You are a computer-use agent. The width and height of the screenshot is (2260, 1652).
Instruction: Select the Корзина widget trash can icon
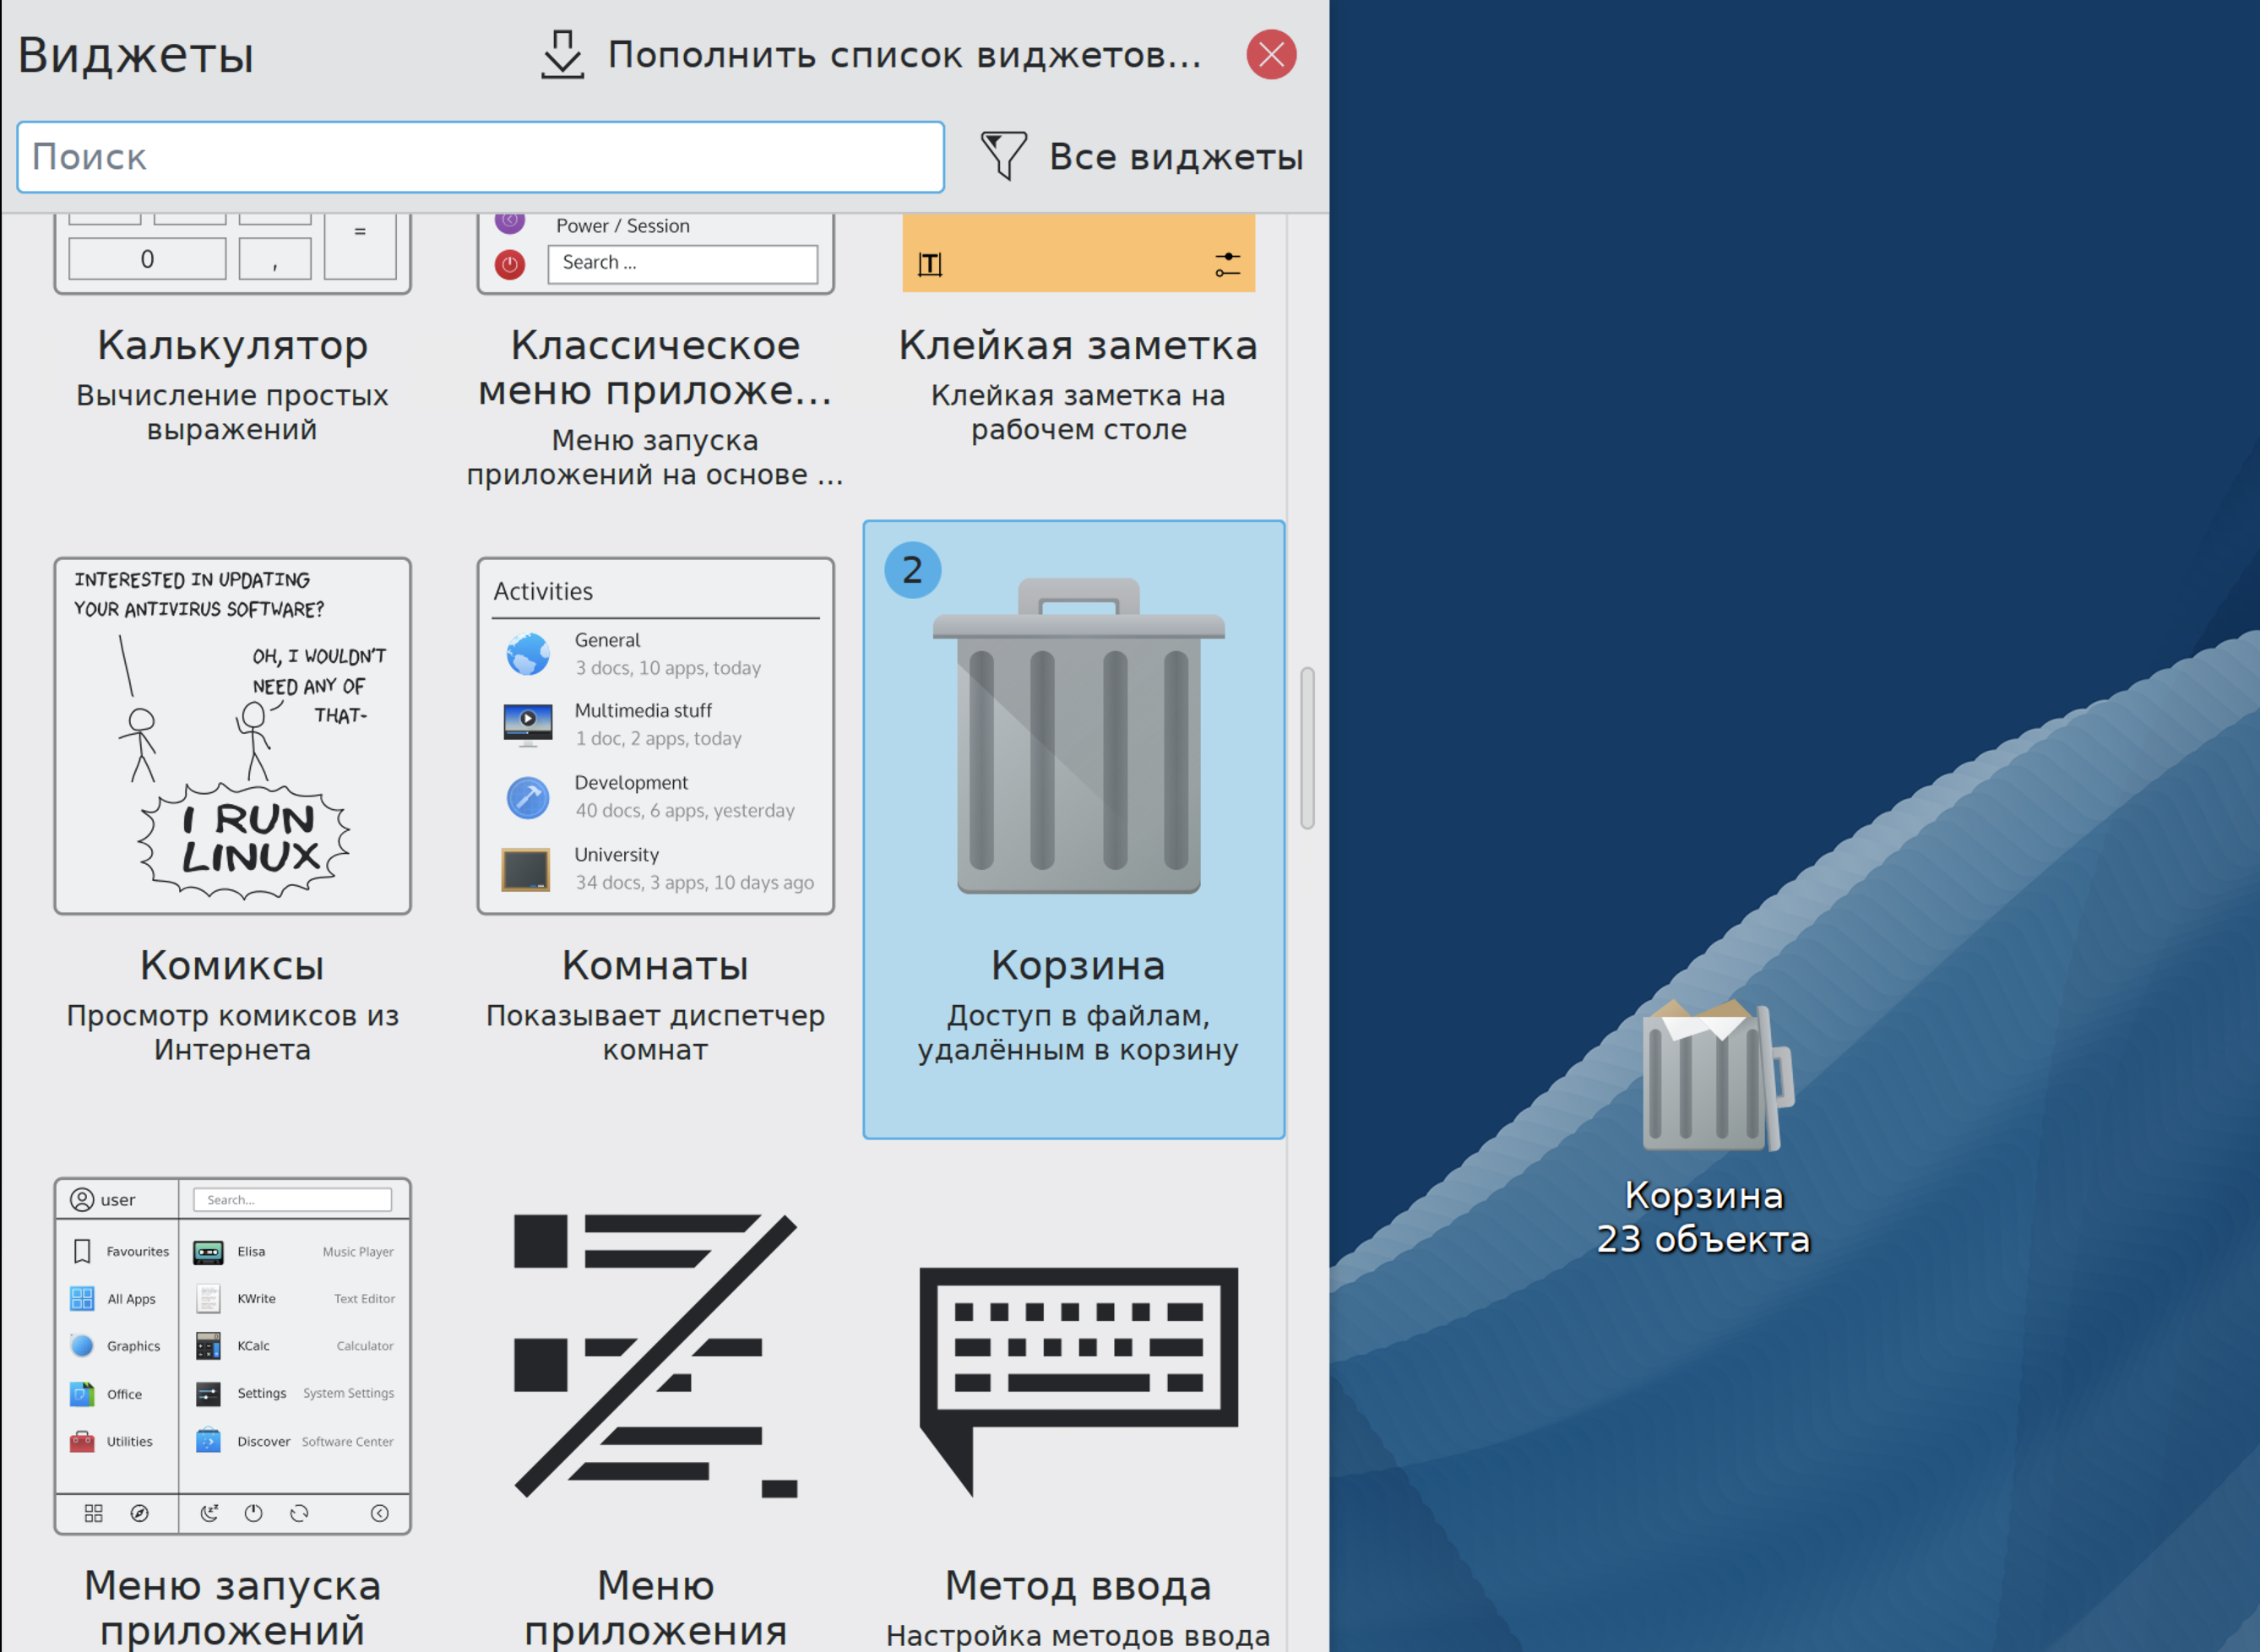coord(1078,736)
